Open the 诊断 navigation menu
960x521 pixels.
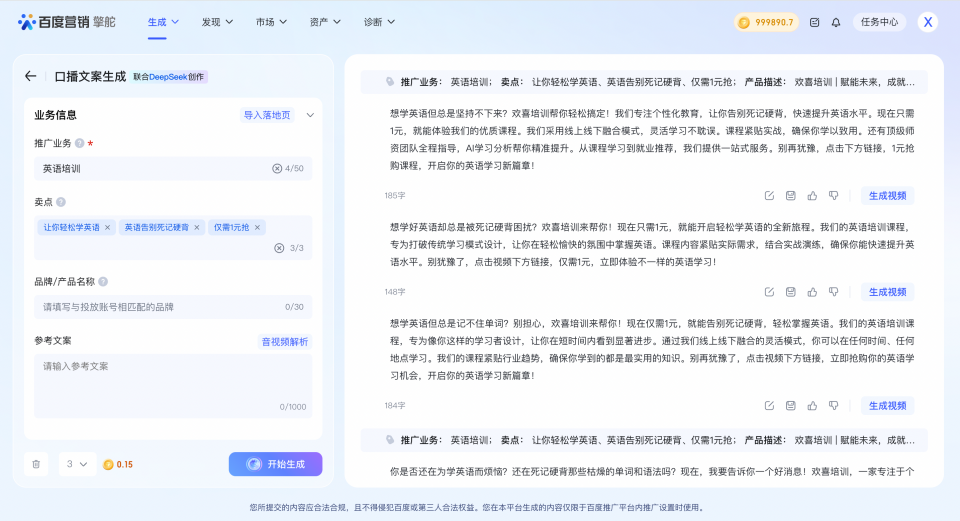(378, 22)
